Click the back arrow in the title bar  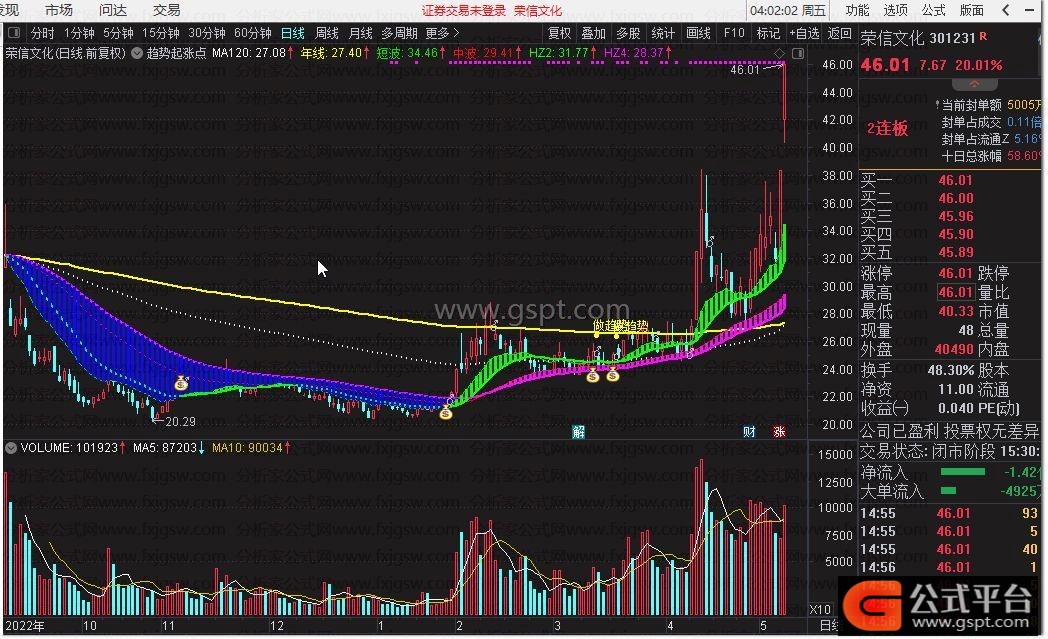pos(1006,10)
